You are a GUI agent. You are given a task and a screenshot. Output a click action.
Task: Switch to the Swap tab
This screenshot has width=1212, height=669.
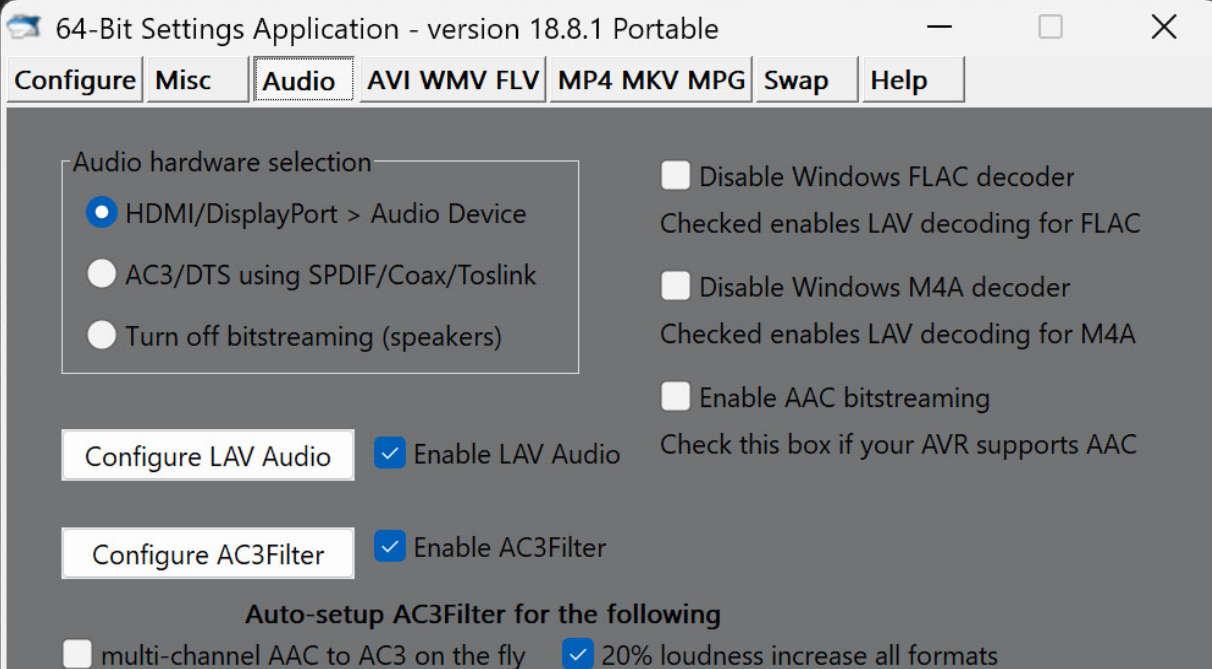coord(807,80)
